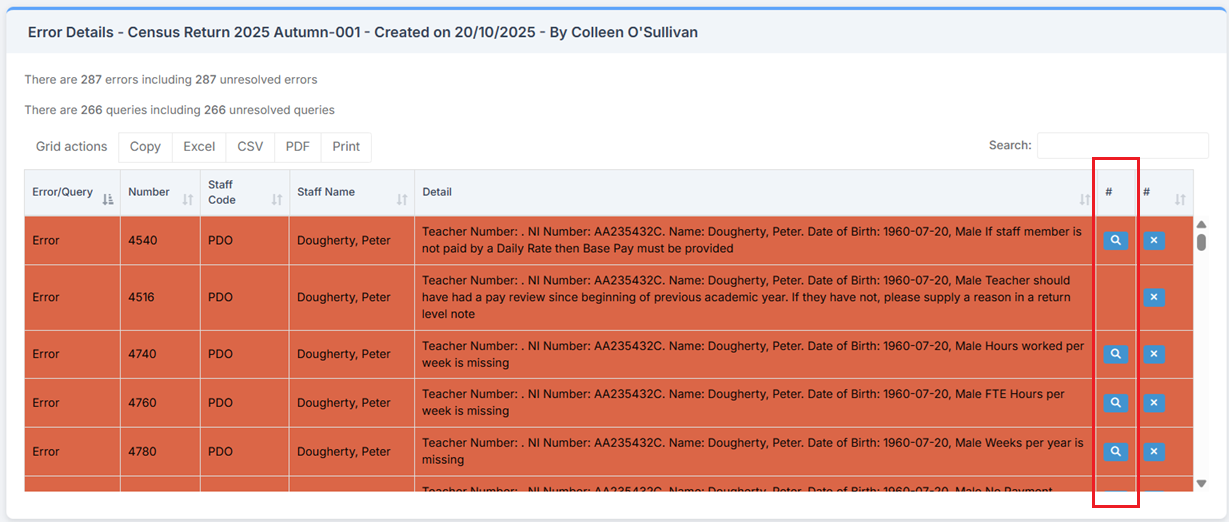Open the magnifier icon on row 4740

click(x=1115, y=354)
